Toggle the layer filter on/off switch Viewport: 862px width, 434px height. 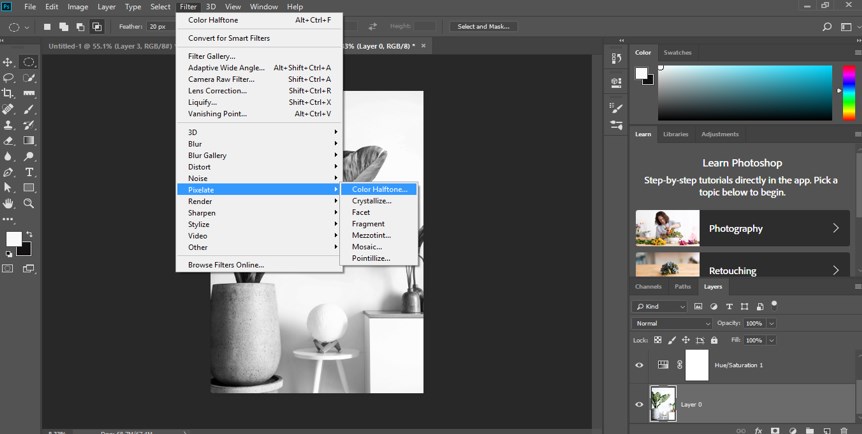pos(774,304)
